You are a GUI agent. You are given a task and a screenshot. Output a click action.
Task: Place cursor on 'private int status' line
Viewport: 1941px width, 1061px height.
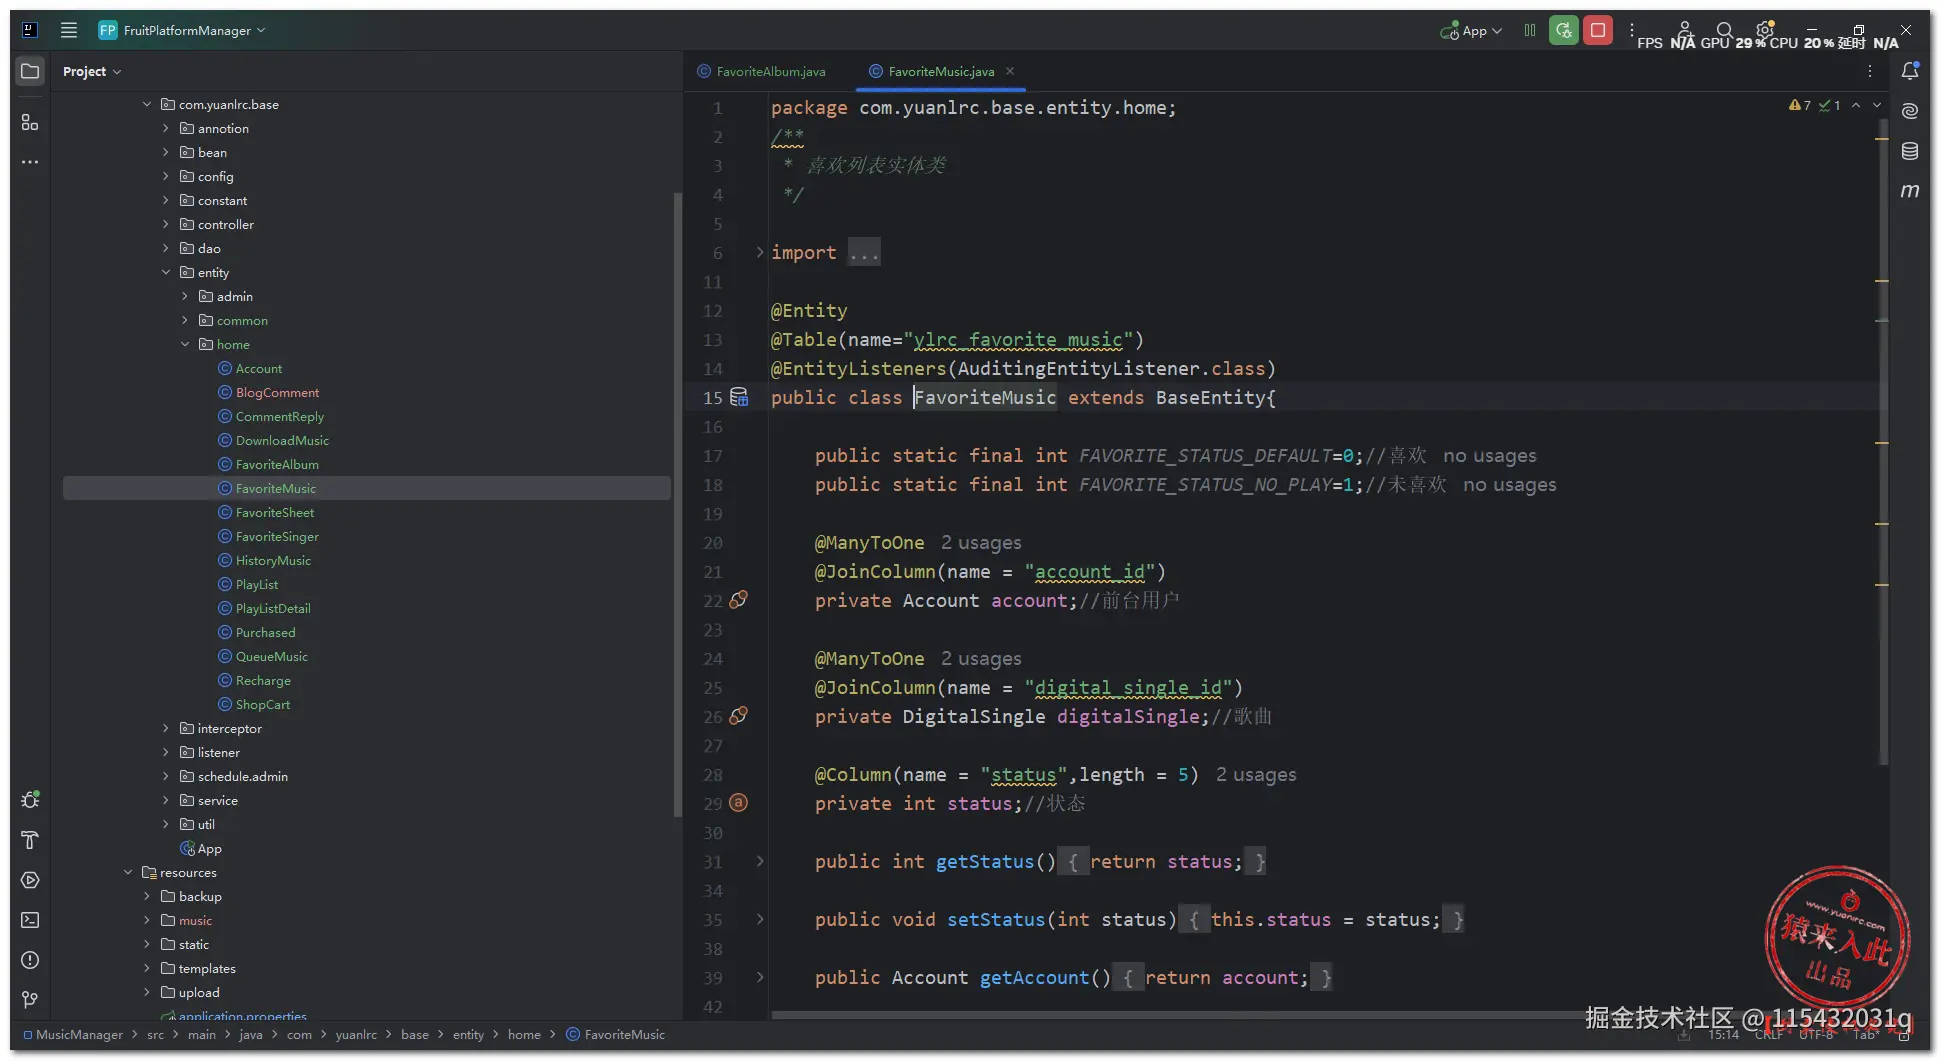click(x=950, y=803)
